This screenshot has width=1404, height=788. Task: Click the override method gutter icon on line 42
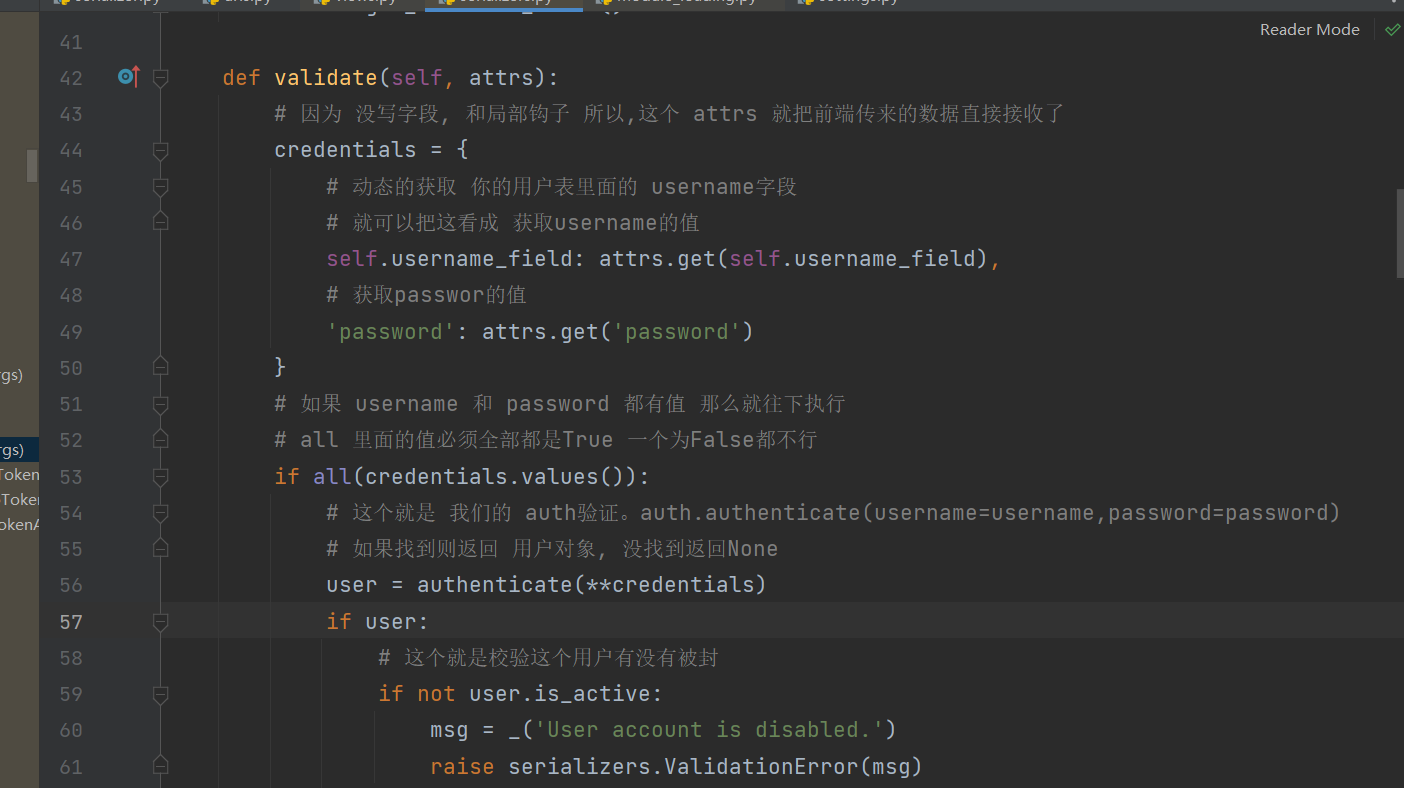pyautogui.click(x=128, y=76)
